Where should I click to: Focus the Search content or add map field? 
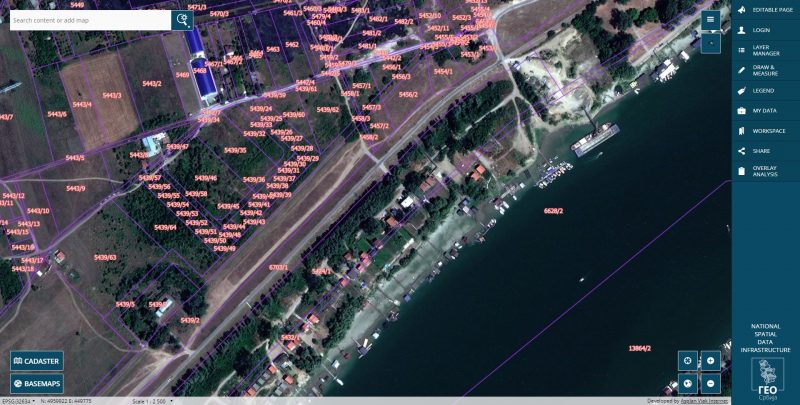coord(90,20)
